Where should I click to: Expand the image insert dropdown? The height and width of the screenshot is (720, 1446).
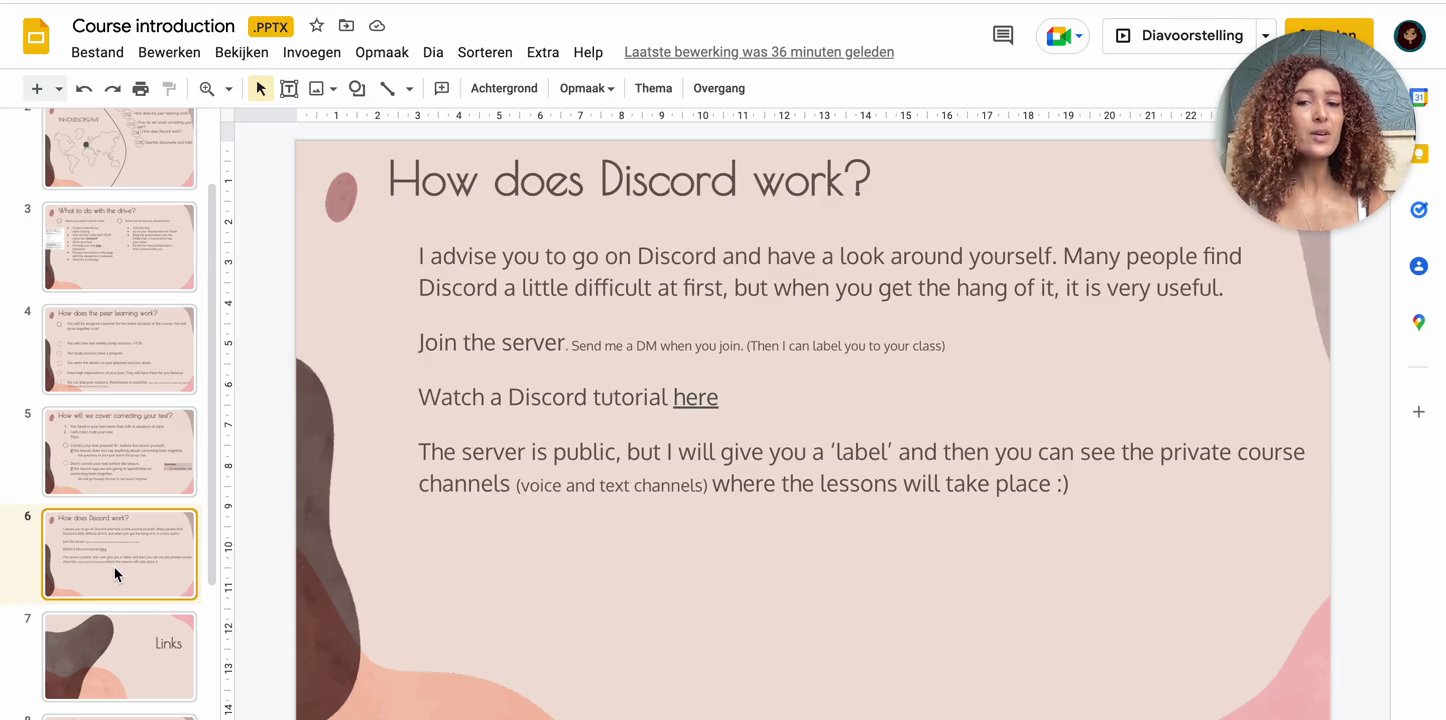[x=334, y=88]
